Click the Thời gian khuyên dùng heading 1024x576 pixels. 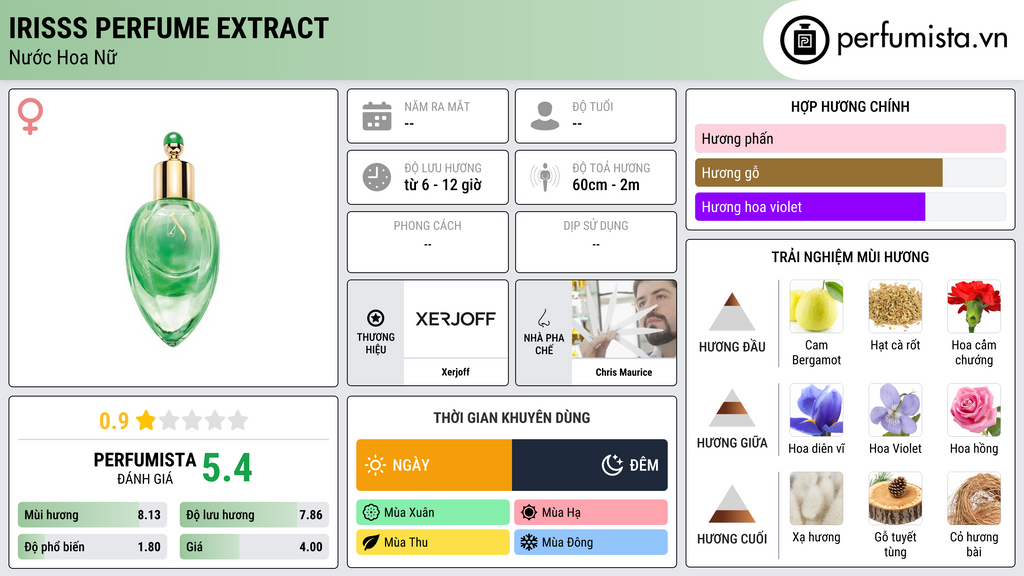(512, 417)
